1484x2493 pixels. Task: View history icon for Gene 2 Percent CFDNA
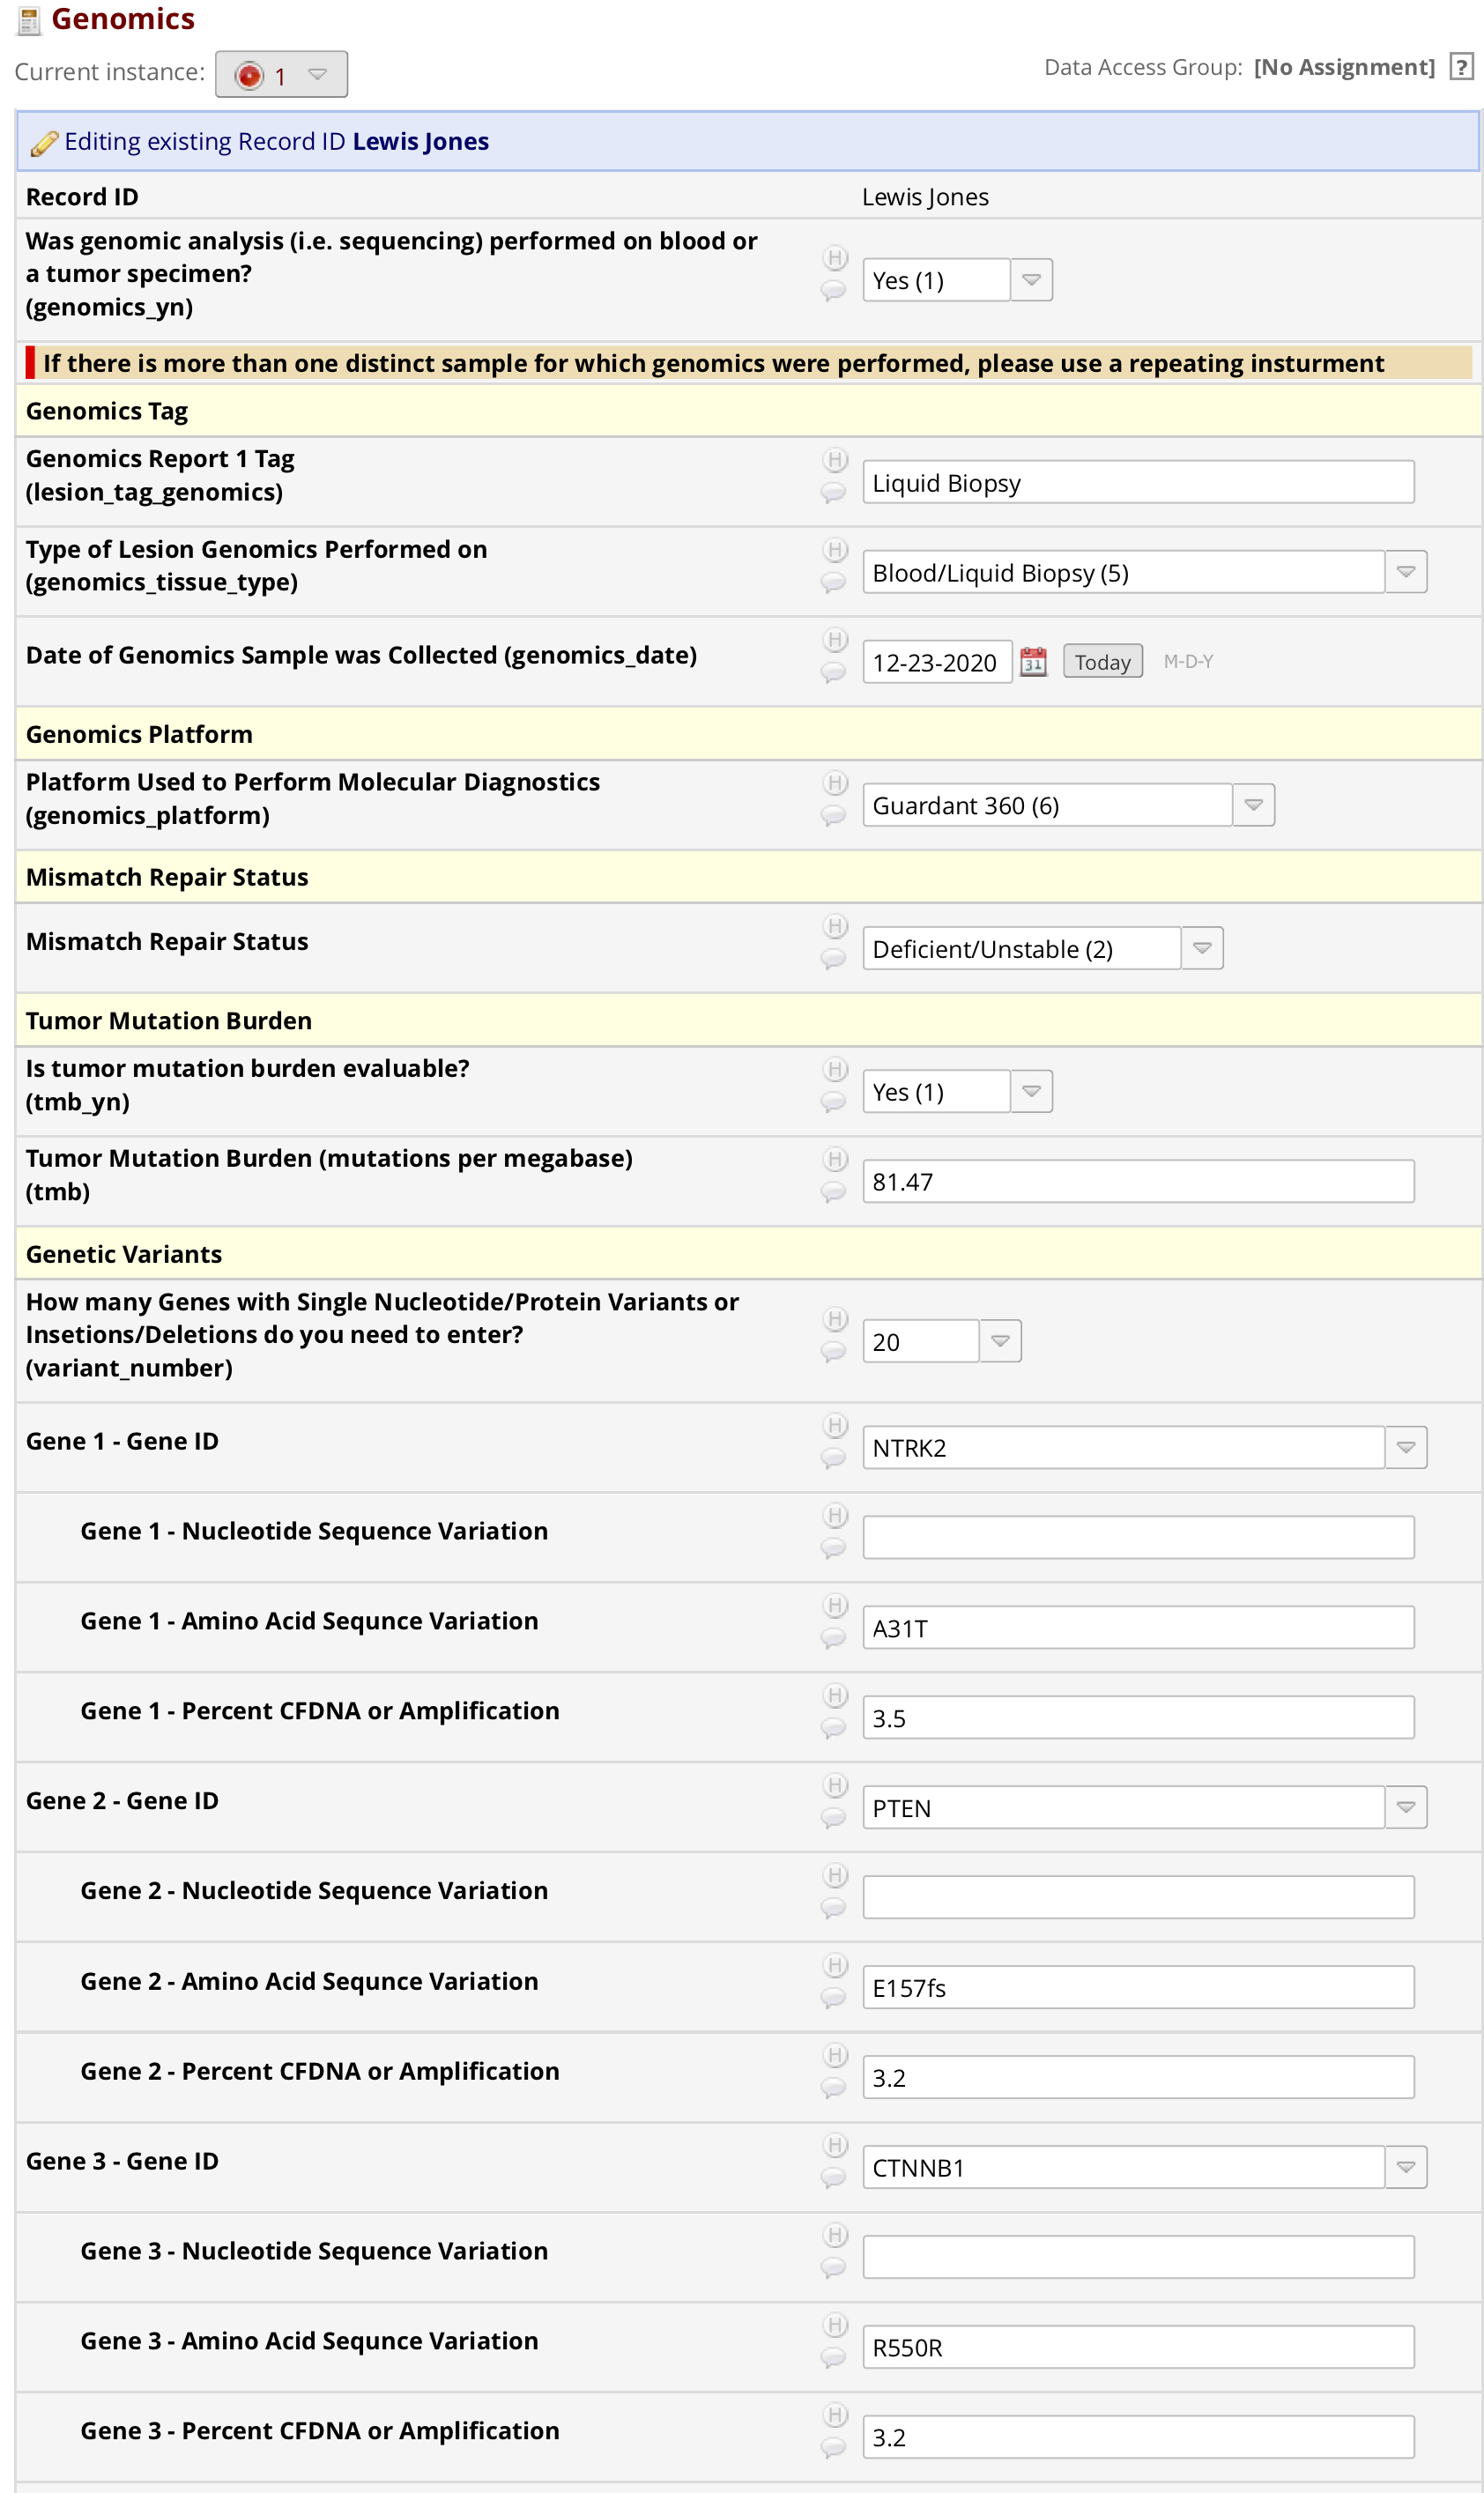click(835, 2055)
